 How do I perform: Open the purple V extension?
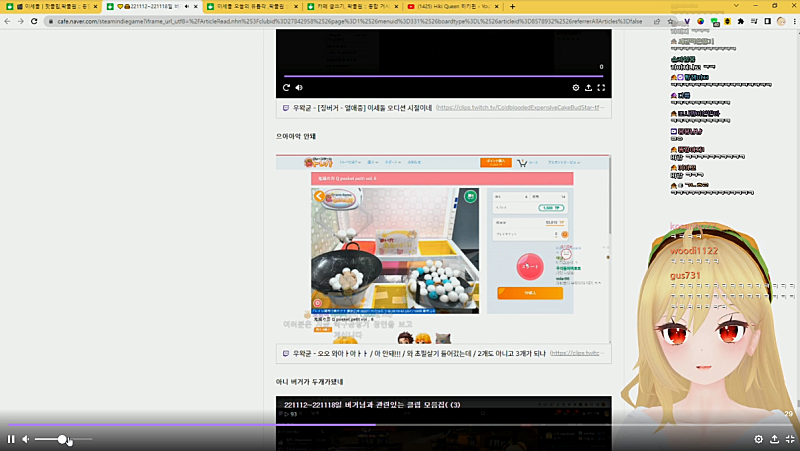[687, 21]
